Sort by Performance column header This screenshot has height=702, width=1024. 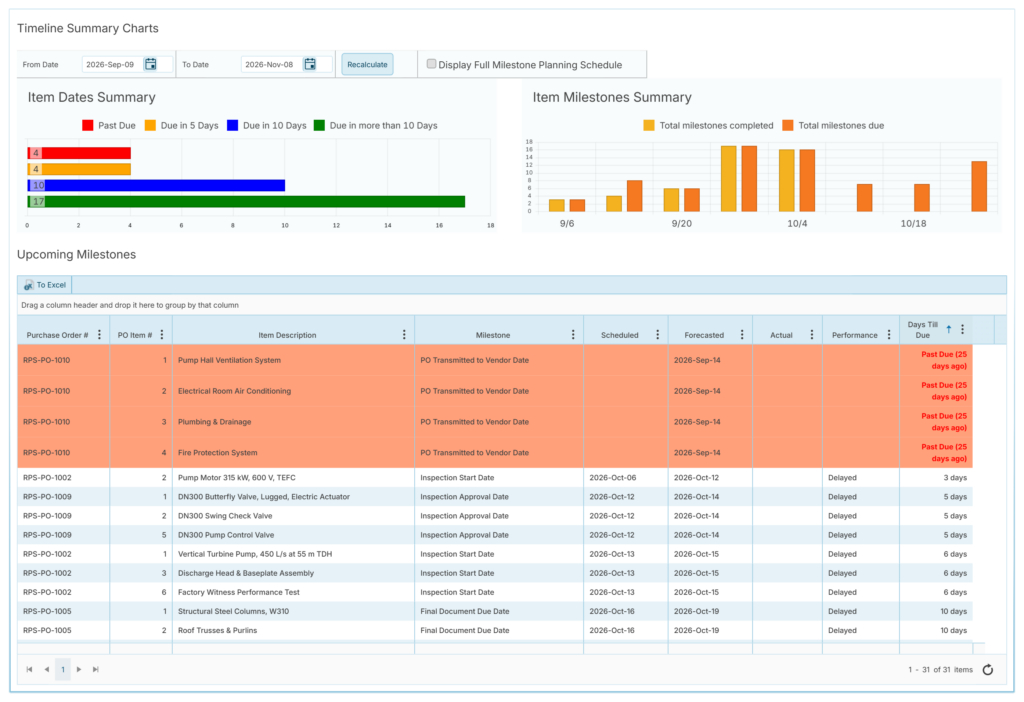[x=854, y=335]
